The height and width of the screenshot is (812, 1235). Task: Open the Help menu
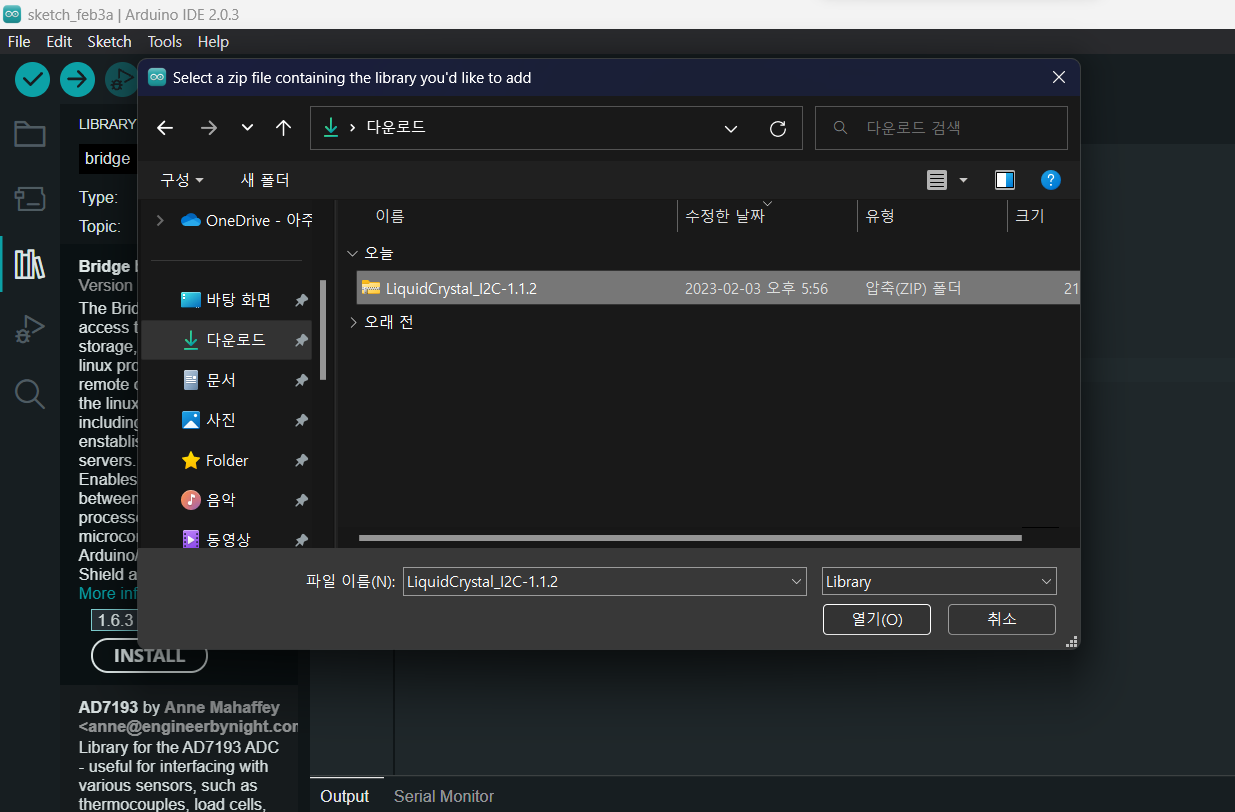(x=213, y=42)
